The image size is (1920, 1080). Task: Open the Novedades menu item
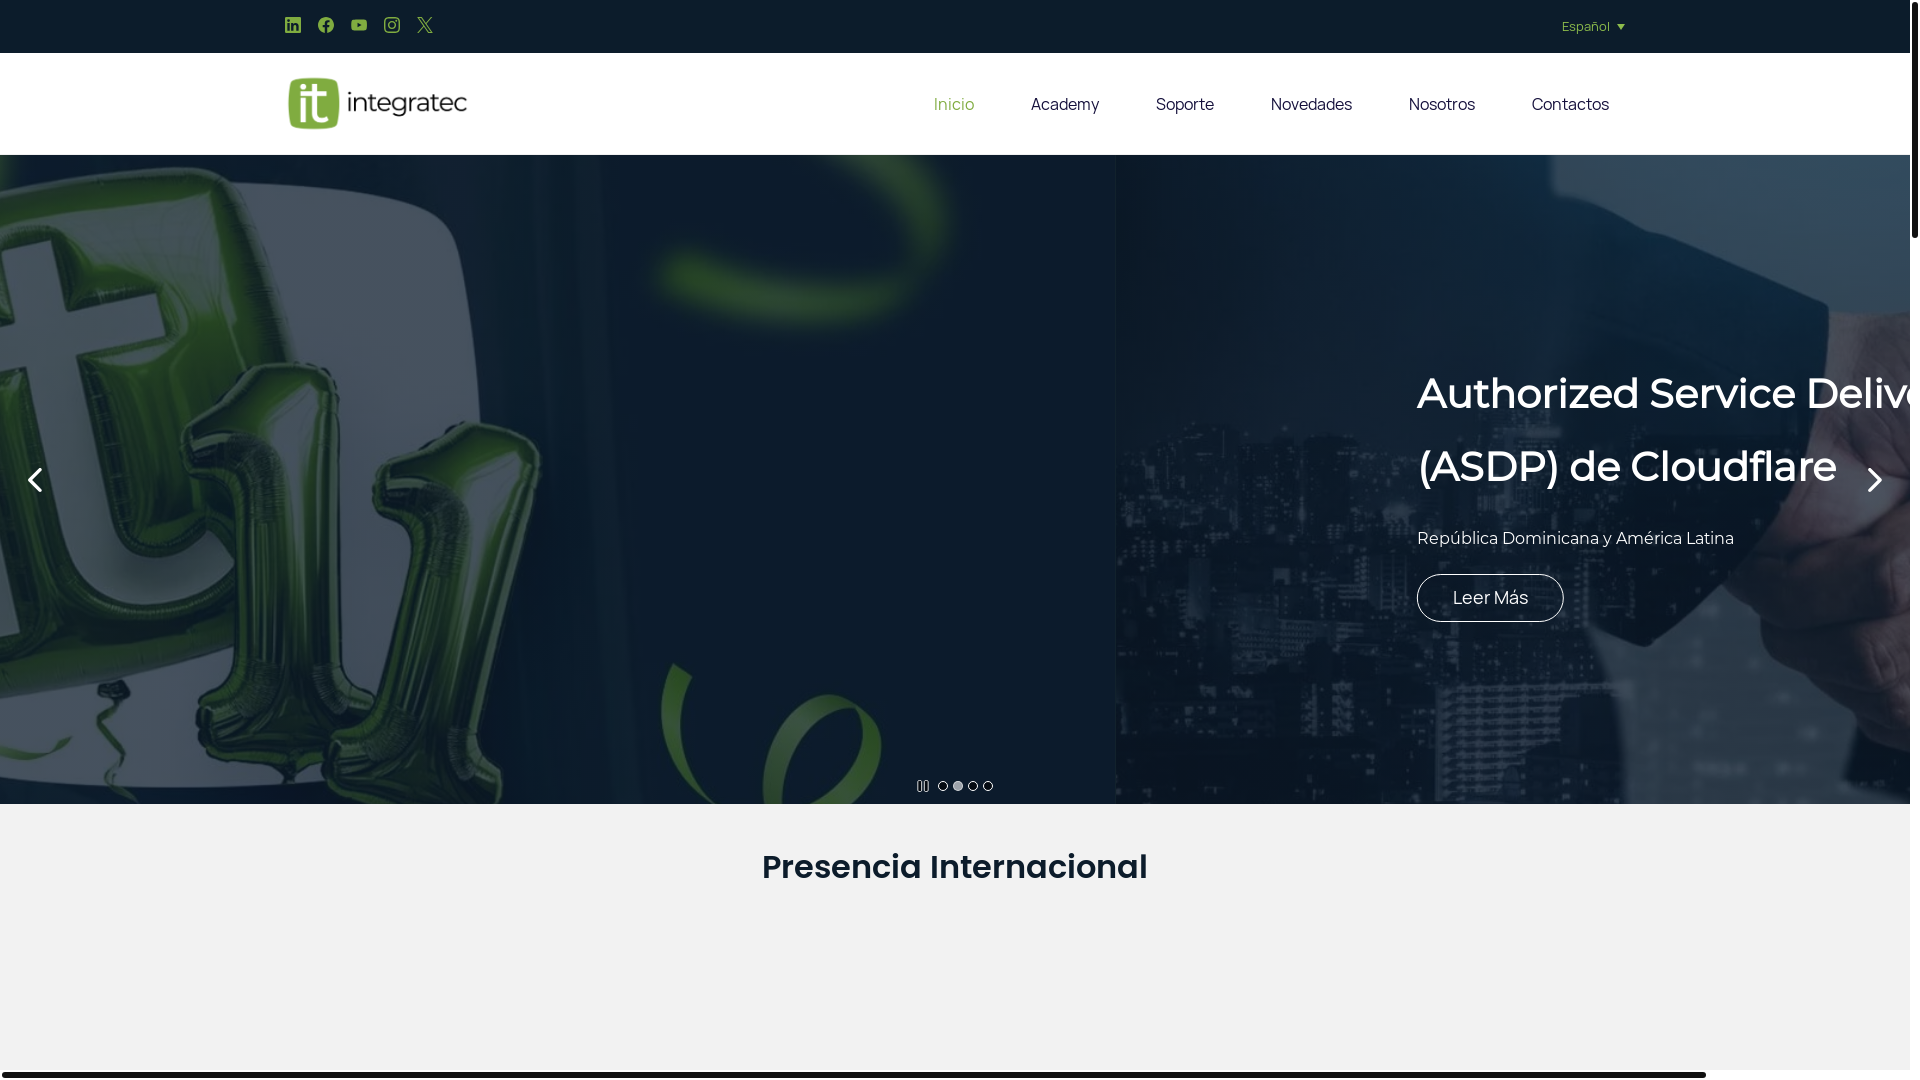coord(1311,104)
